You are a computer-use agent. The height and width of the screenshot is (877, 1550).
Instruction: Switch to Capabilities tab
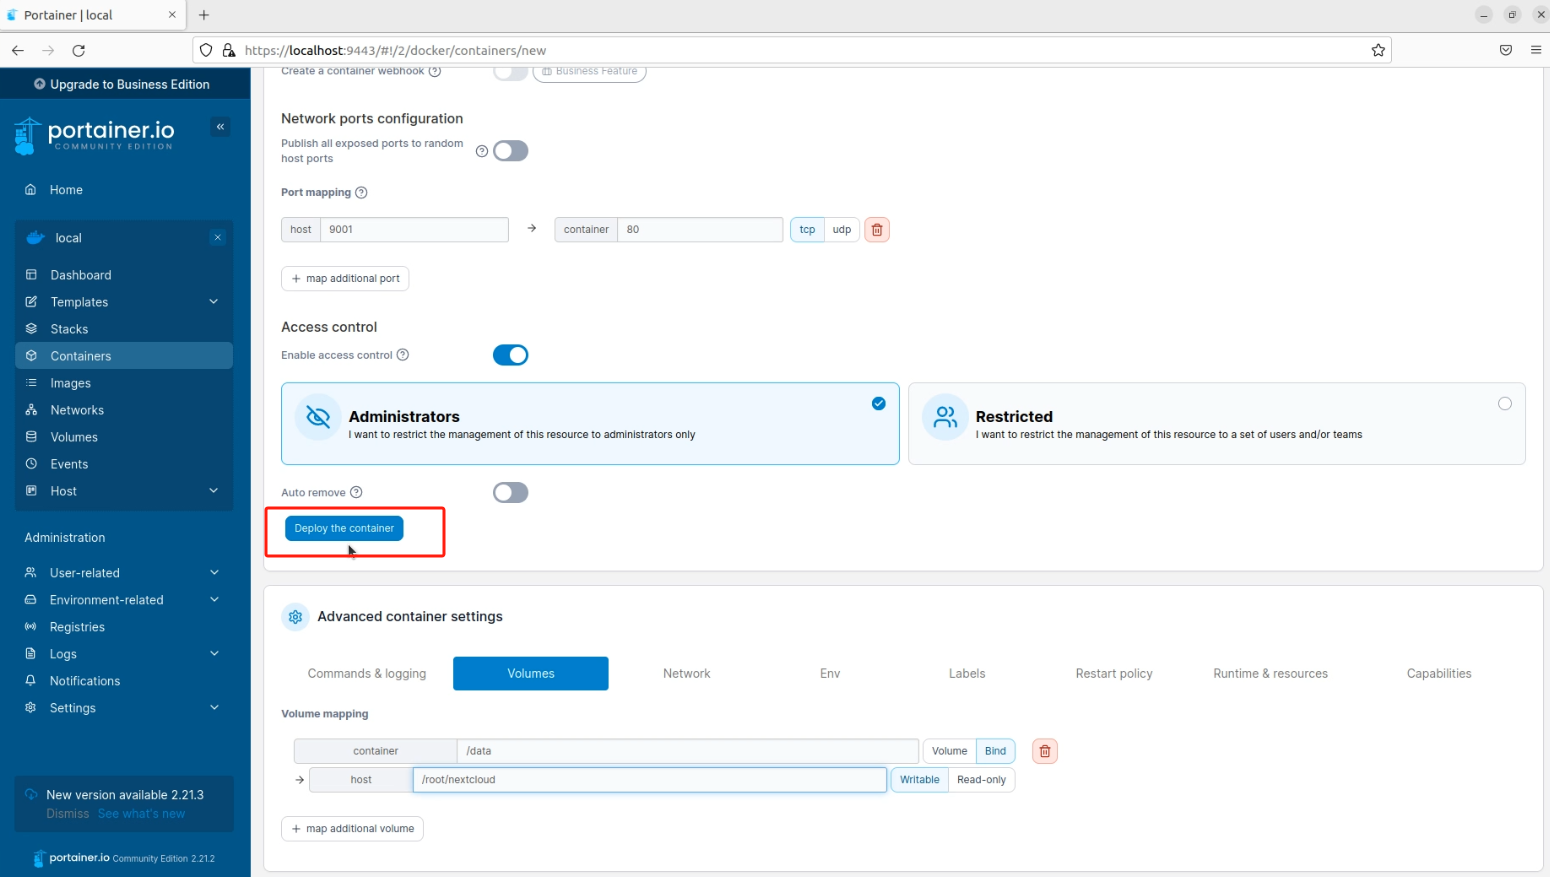coord(1439,674)
